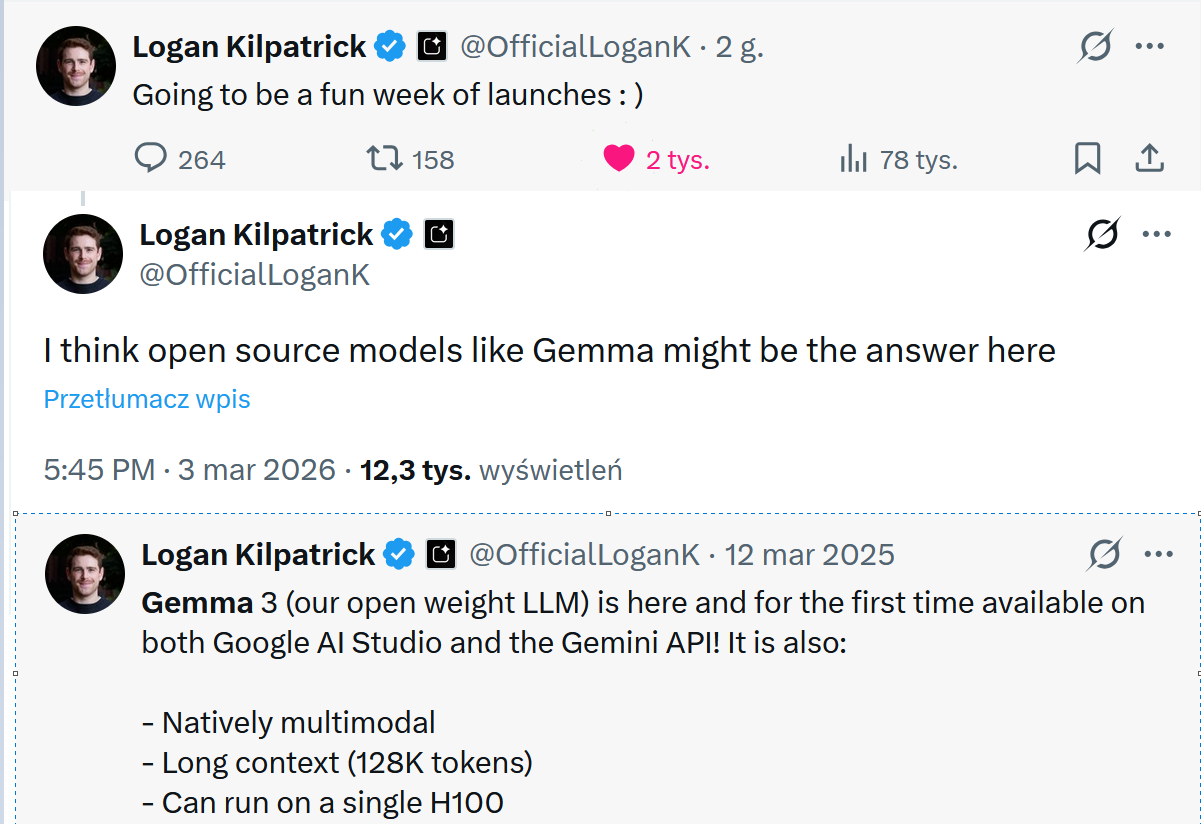
Task: Click the reply icon with 264 replies
Action: 149,158
